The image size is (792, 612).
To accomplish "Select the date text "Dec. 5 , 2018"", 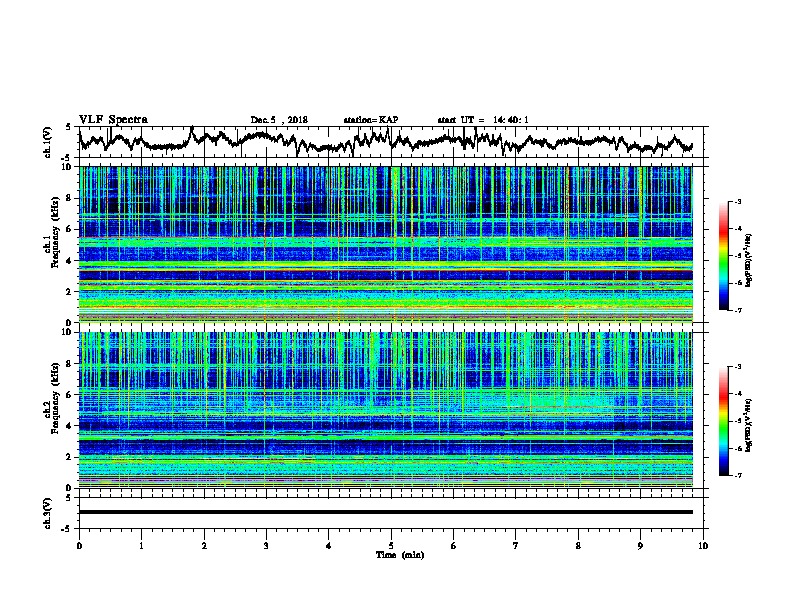I will click(x=279, y=120).
